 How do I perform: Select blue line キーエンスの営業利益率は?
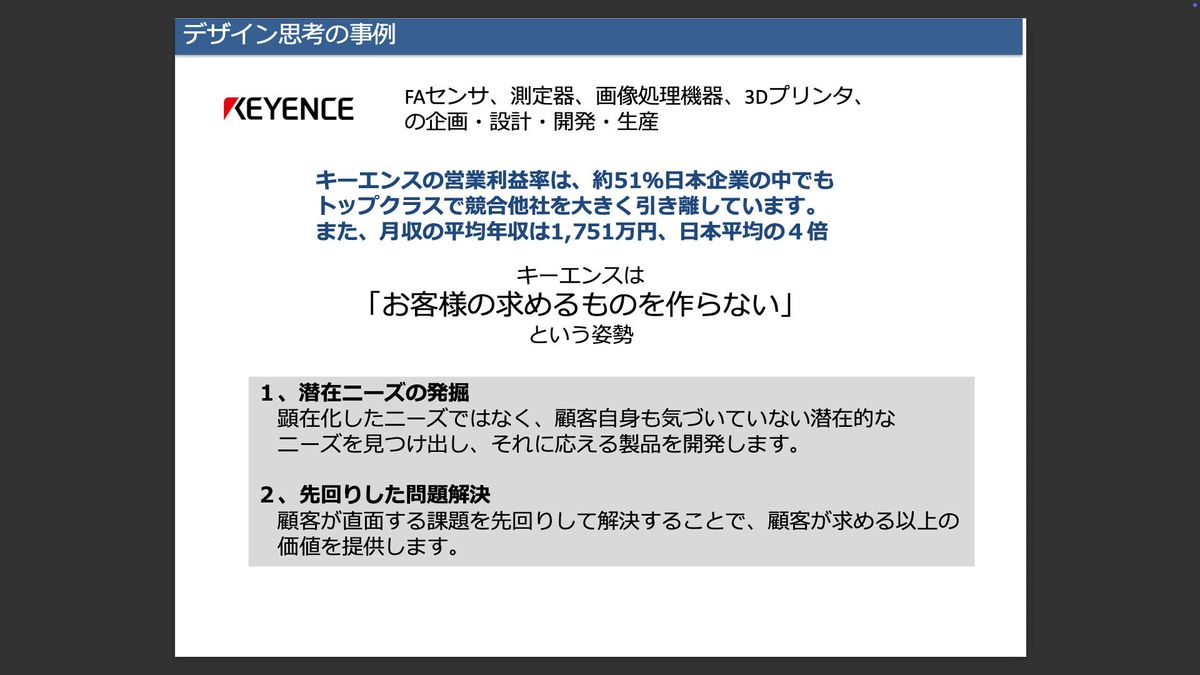[x=574, y=181]
